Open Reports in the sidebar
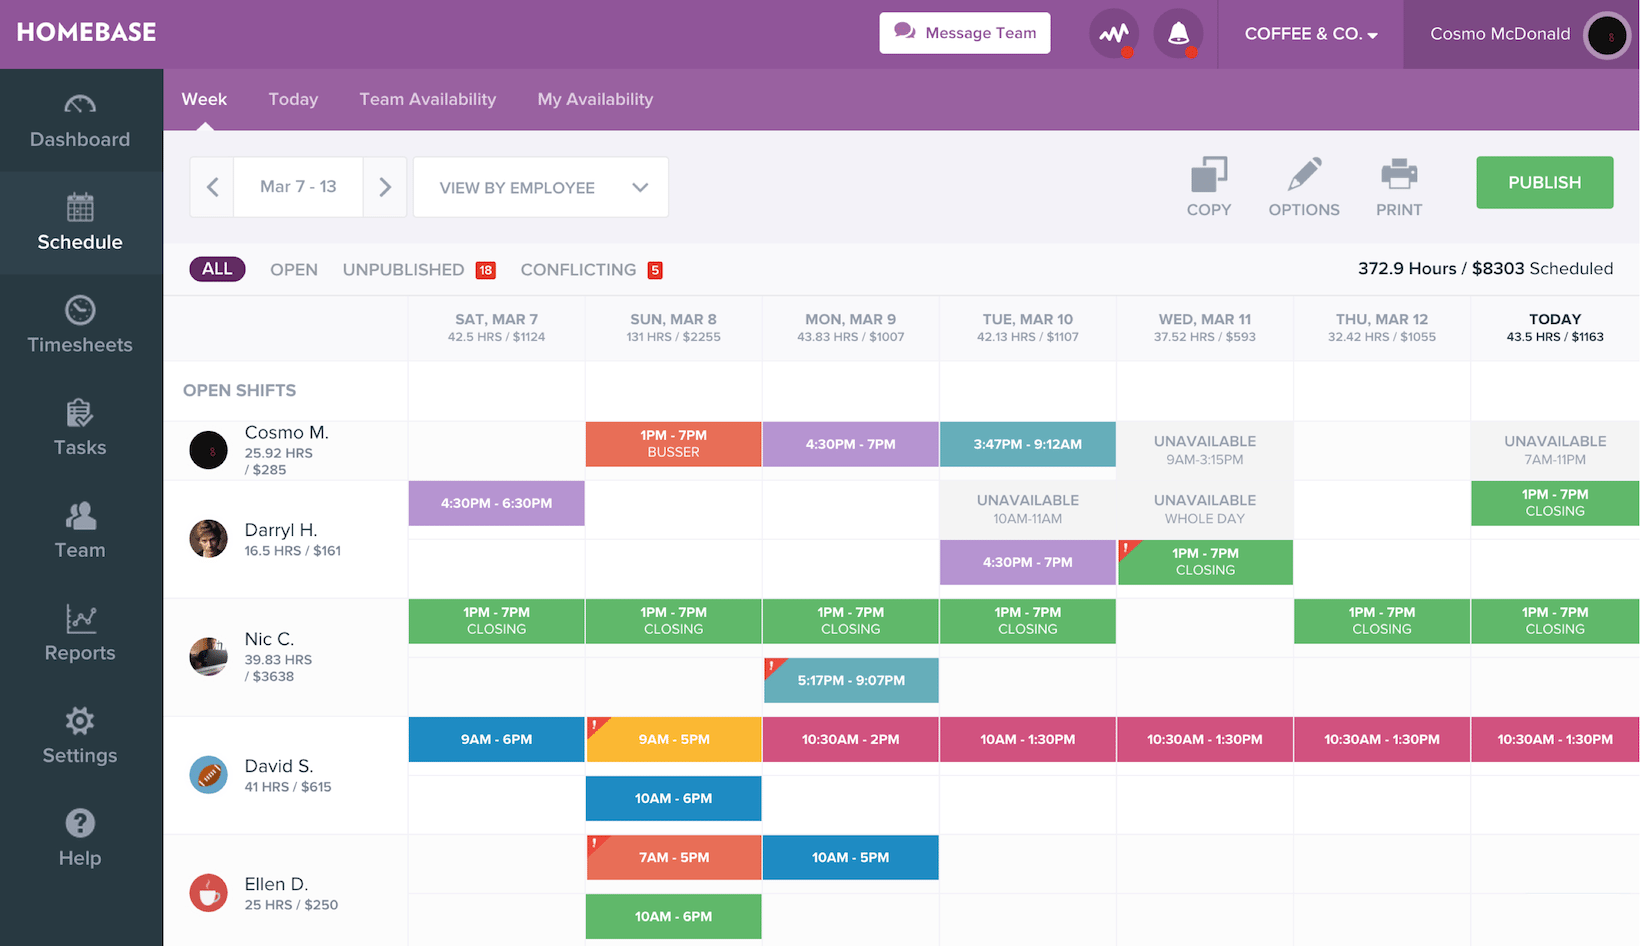 tap(80, 634)
